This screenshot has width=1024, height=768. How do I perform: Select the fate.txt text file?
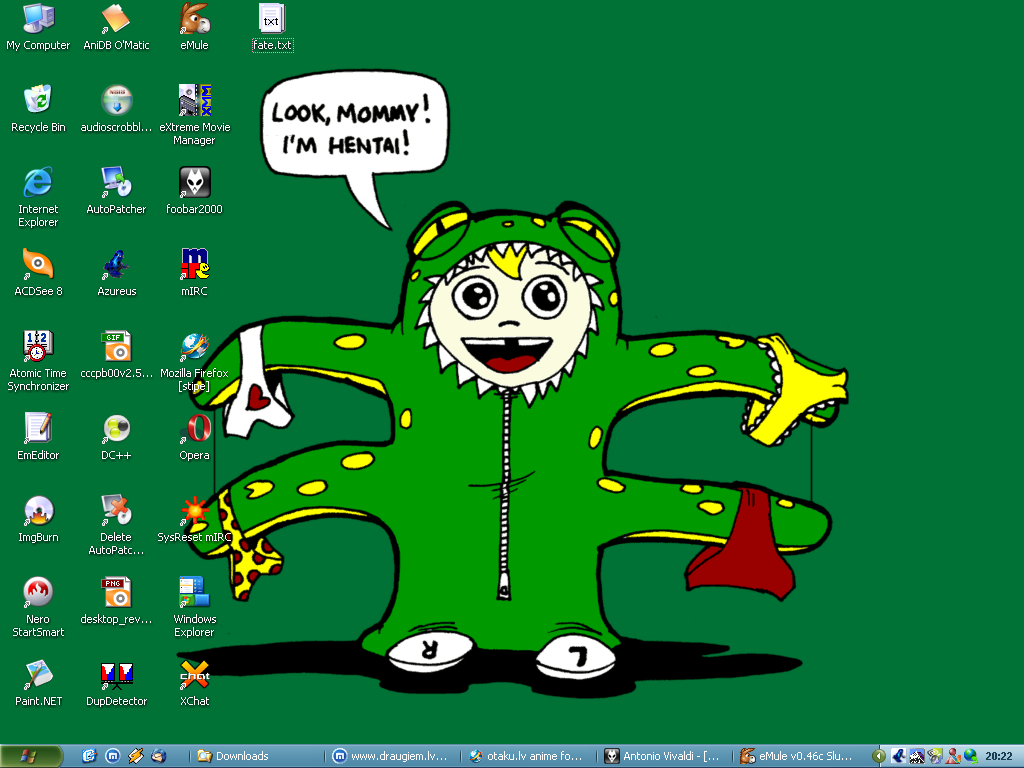272,27
